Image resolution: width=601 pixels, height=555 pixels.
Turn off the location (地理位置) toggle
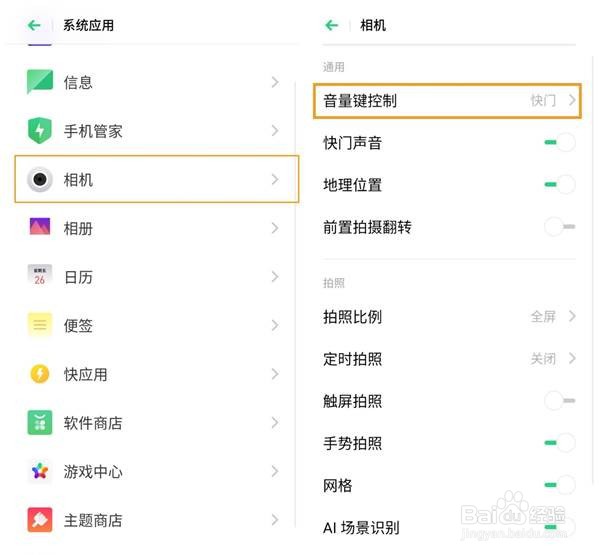coord(559,185)
